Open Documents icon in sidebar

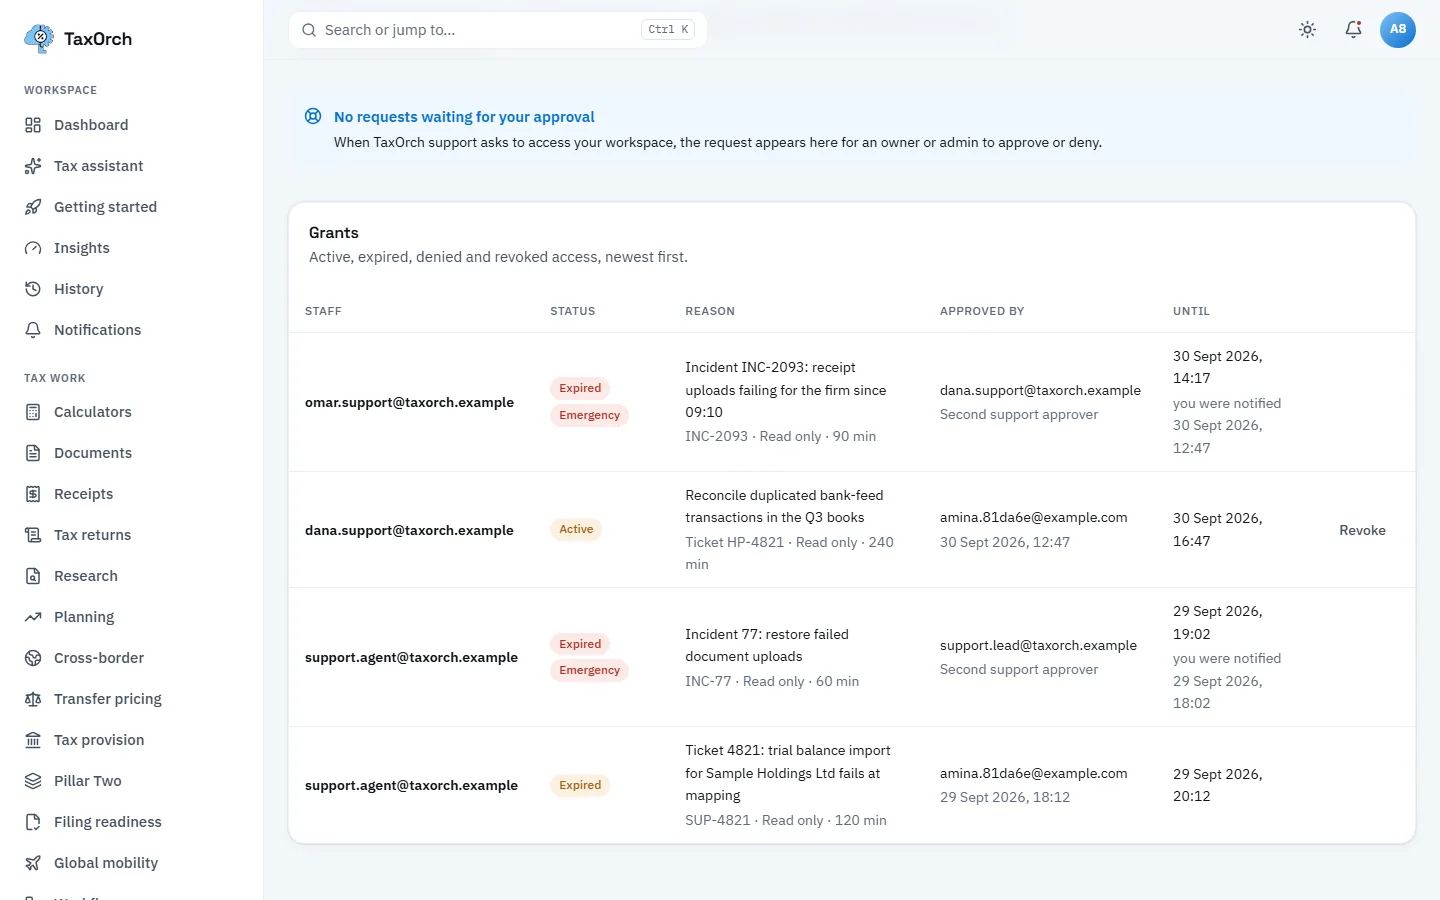click(33, 453)
